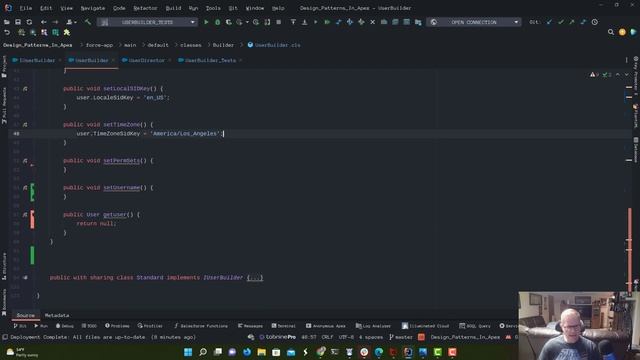Click the Git history clock icon
This screenshot has height=360, width=640.
click(595, 22)
